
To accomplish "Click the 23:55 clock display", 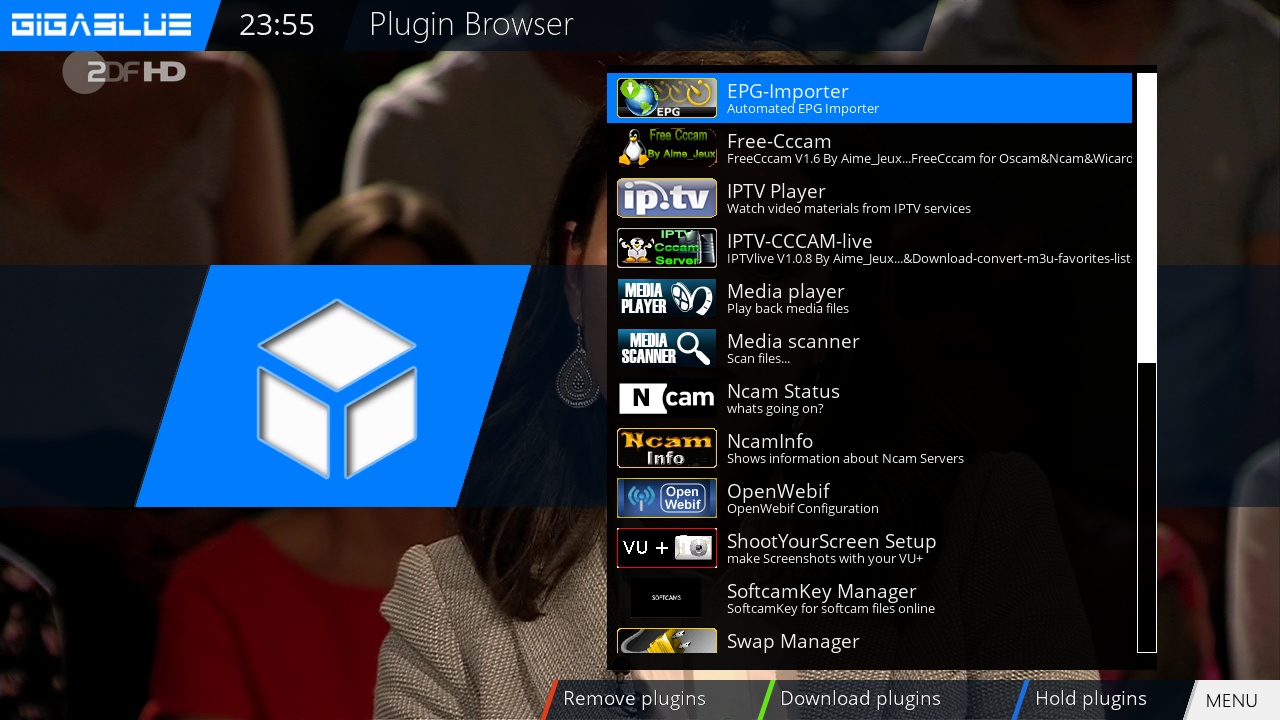I will pyautogui.click(x=277, y=25).
